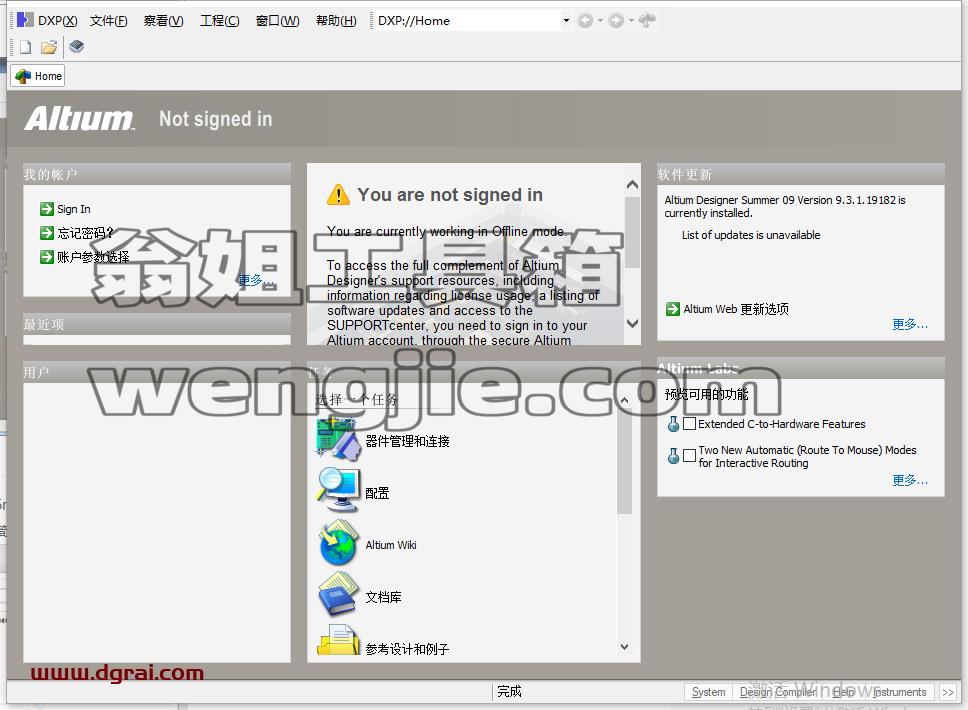Screen dimensions: 968x710
Task: Click scroll down arrow of the sign-in message
Action: [632, 322]
